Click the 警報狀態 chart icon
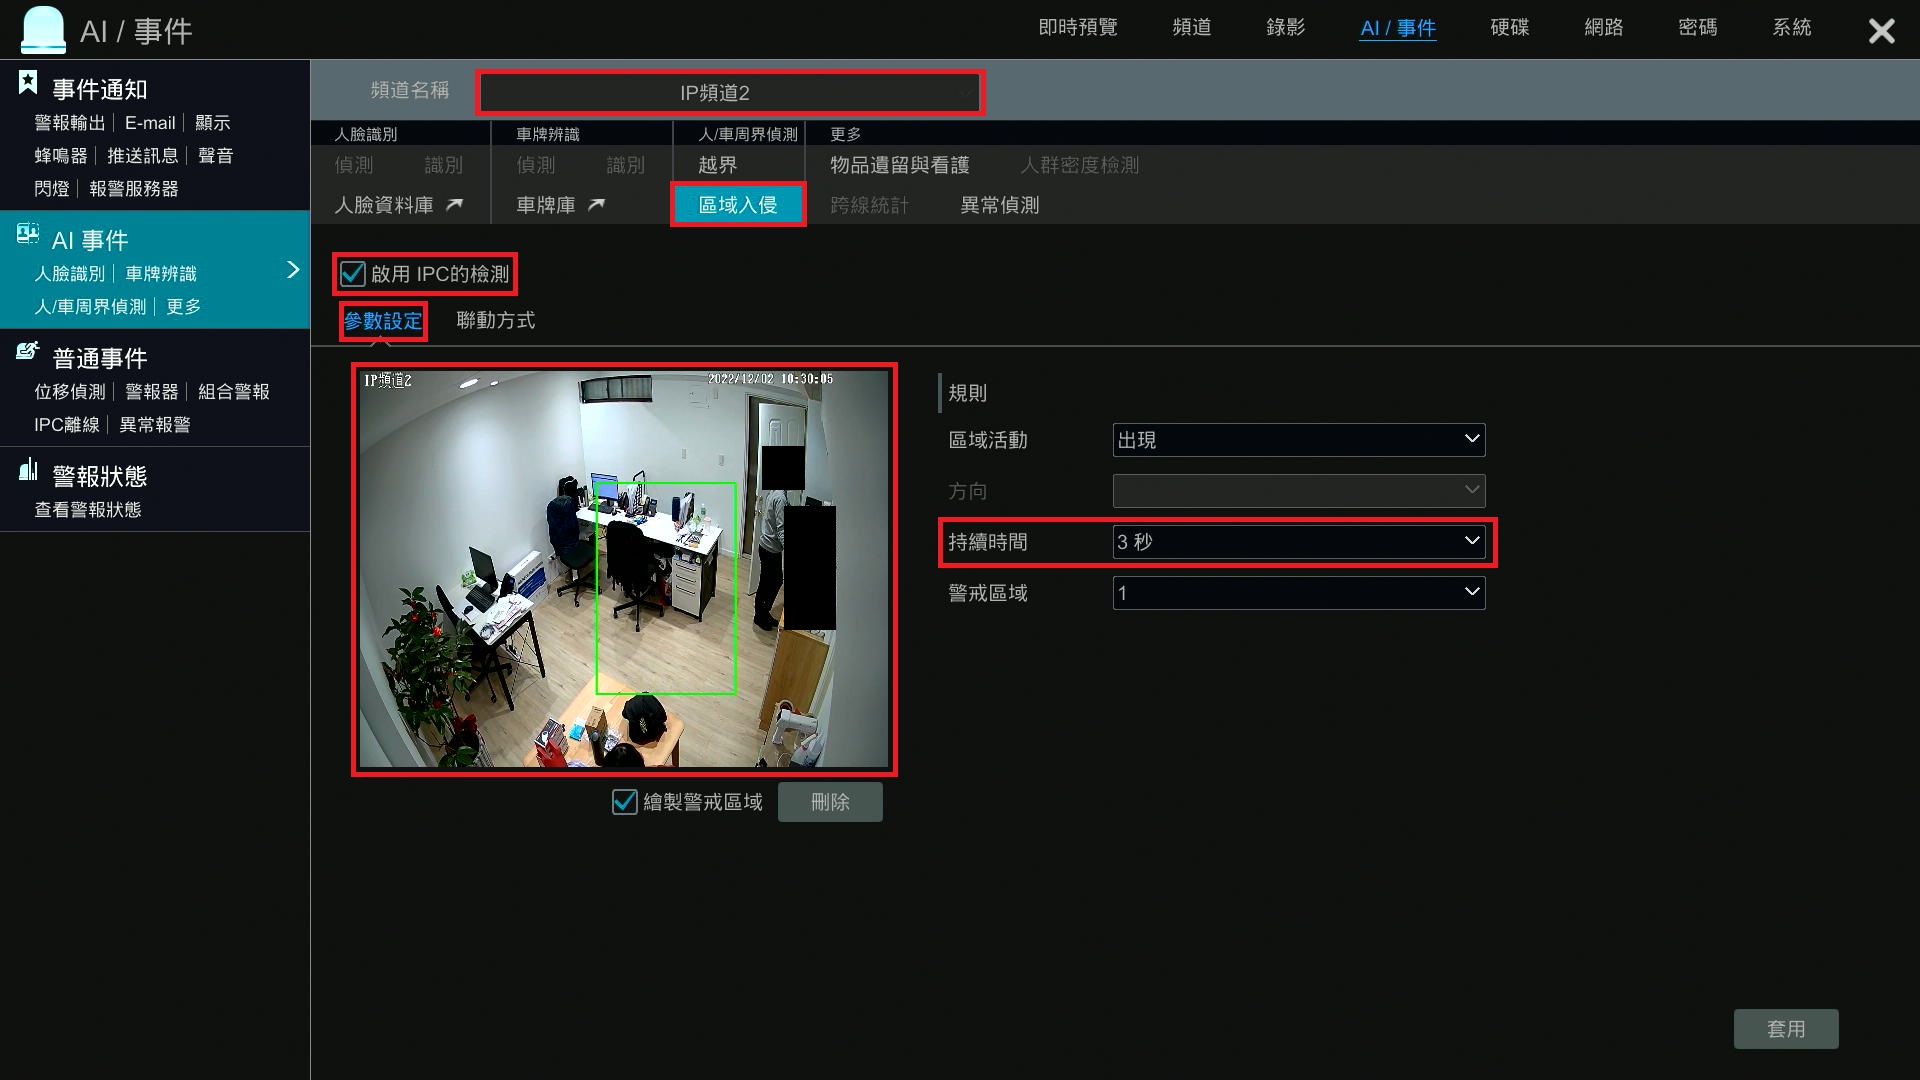The width and height of the screenshot is (1920, 1080). (x=28, y=469)
